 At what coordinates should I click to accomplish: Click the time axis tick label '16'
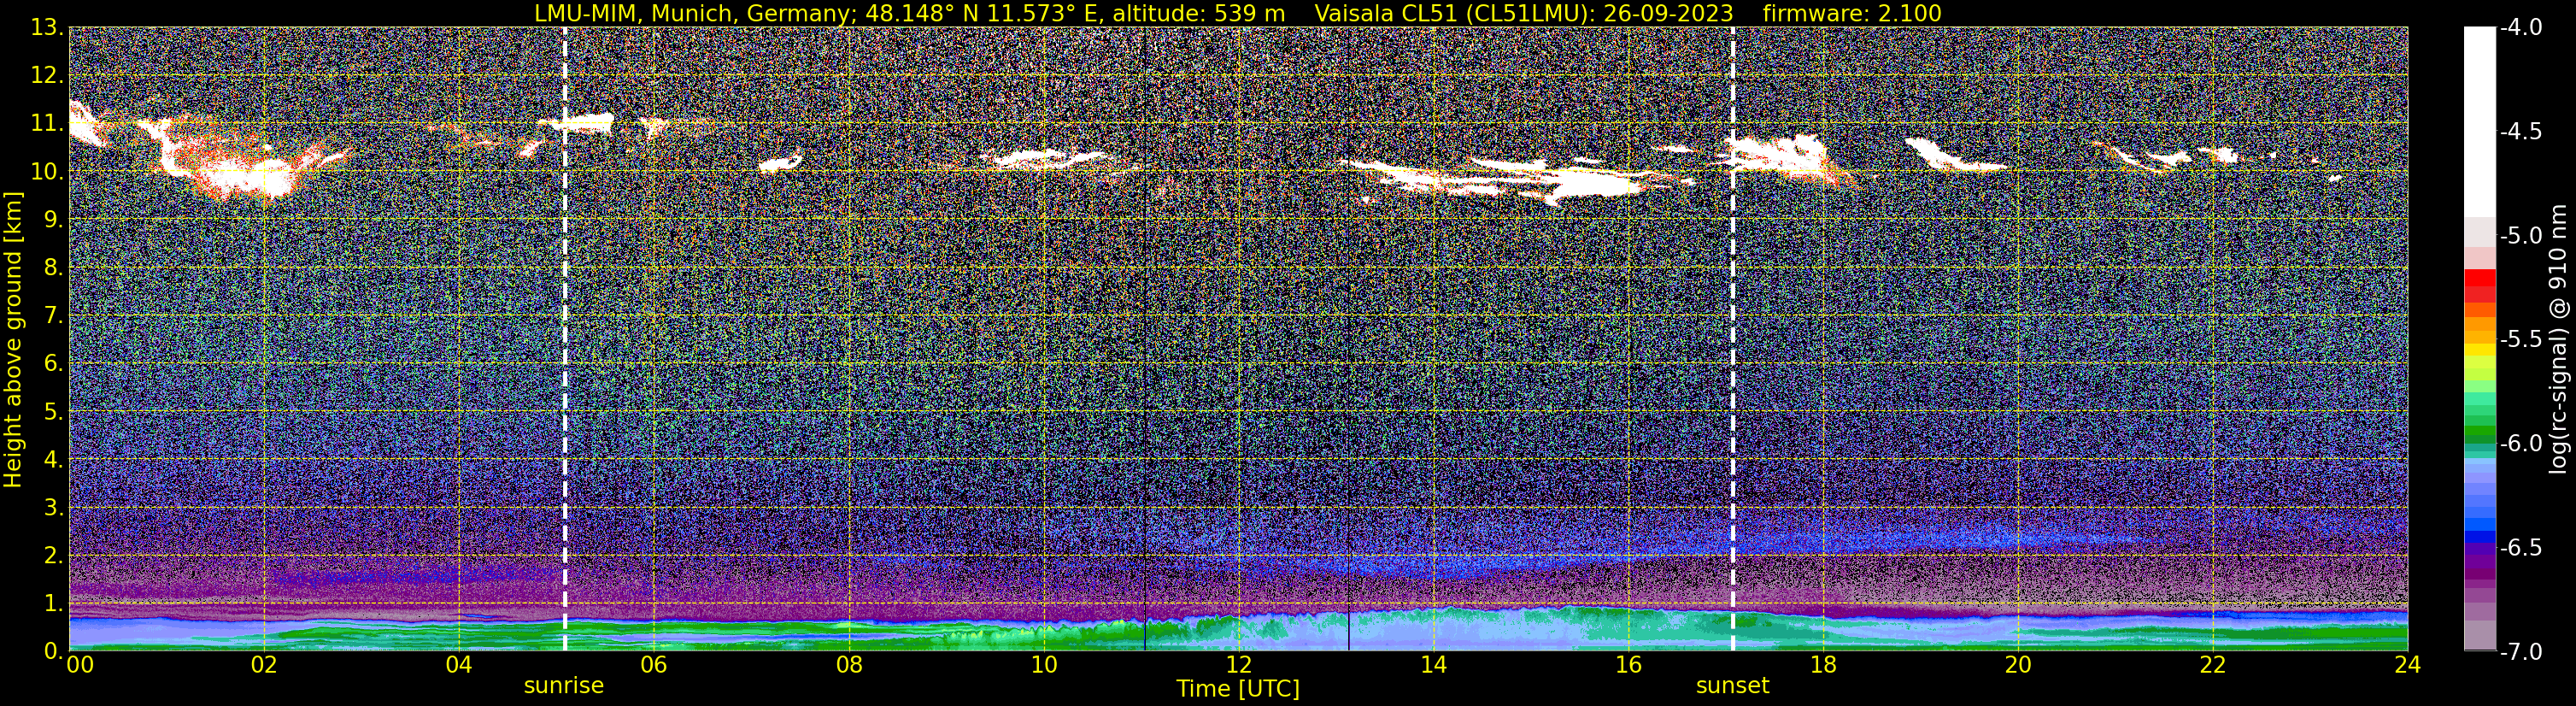tap(1628, 665)
